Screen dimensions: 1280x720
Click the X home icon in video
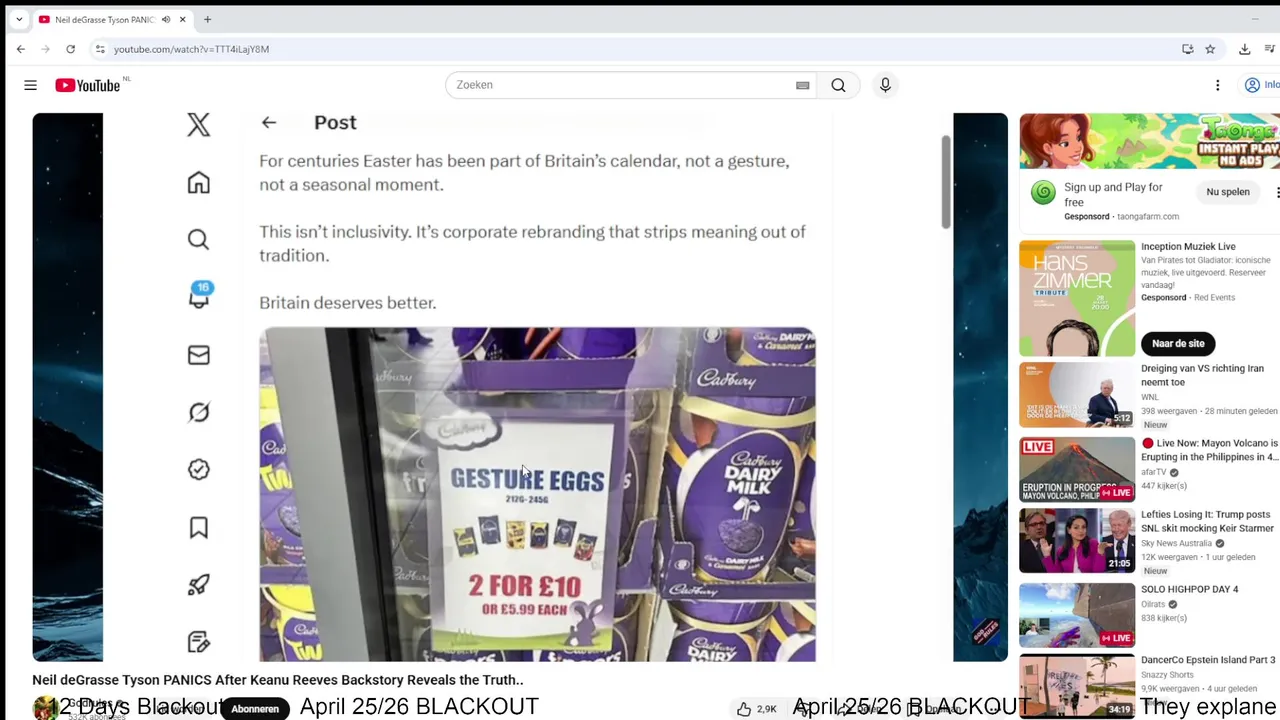[x=198, y=182]
